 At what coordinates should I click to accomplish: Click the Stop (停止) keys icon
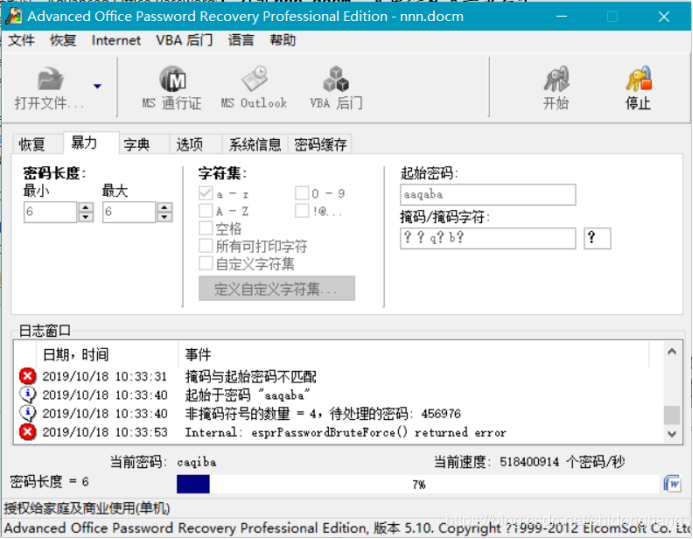[638, 80]
